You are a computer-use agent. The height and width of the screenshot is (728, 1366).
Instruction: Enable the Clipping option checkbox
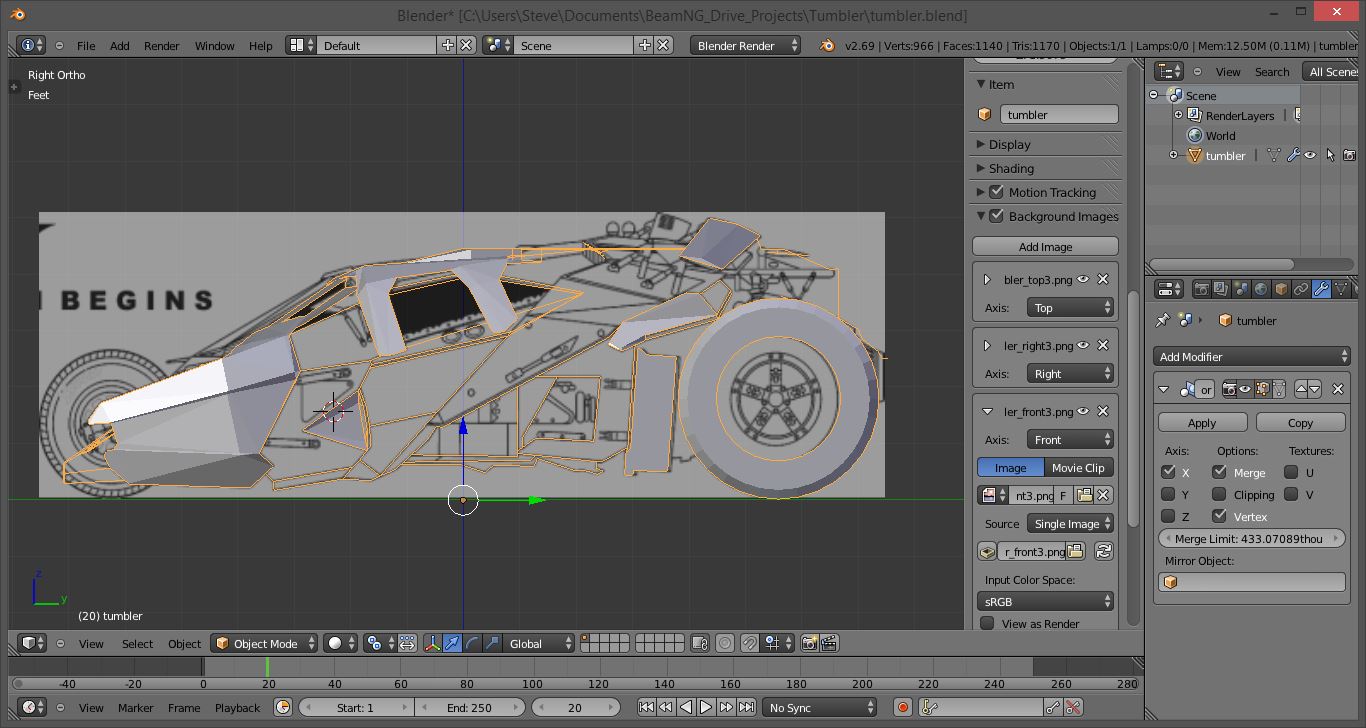point(1219,494)
